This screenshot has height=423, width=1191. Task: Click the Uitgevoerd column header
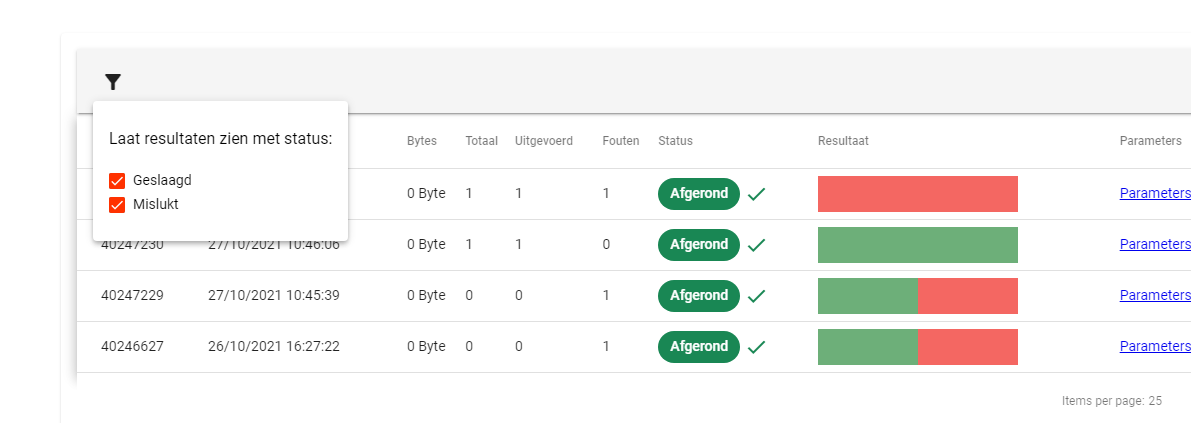click(x=543, y=141)
